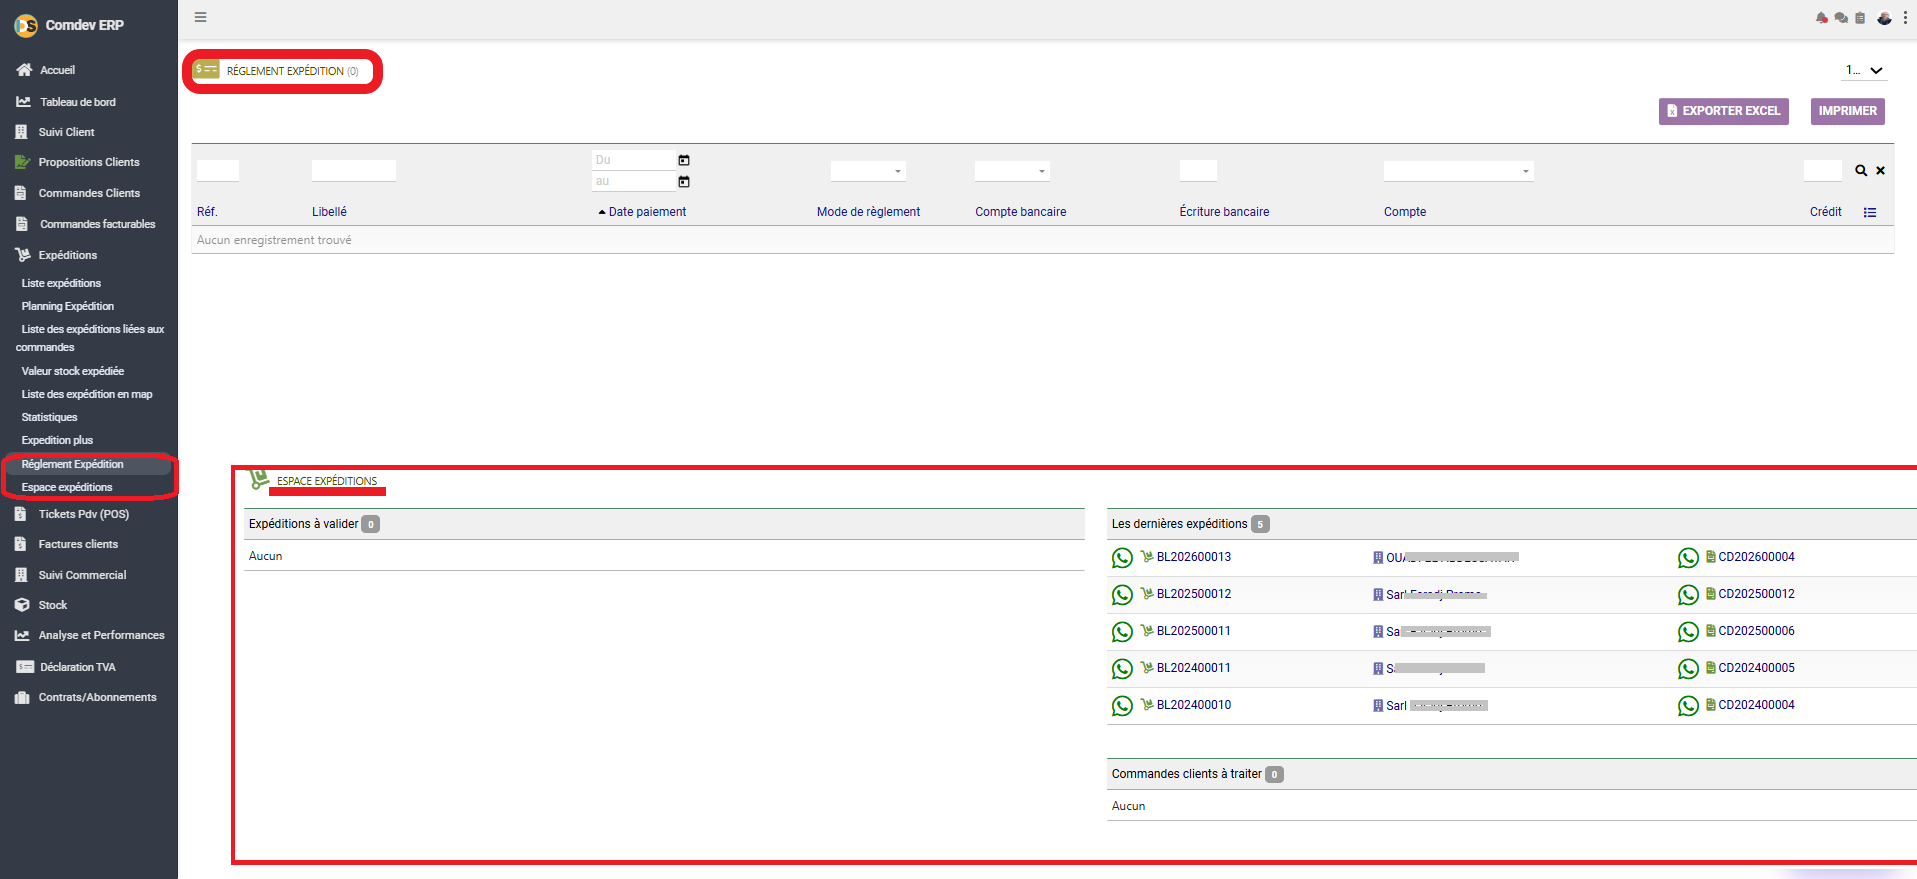The width and height of the screenshot is (1917, 879).
Task: Open Expedition plus submenu item
Action: [x=57, y=440]
